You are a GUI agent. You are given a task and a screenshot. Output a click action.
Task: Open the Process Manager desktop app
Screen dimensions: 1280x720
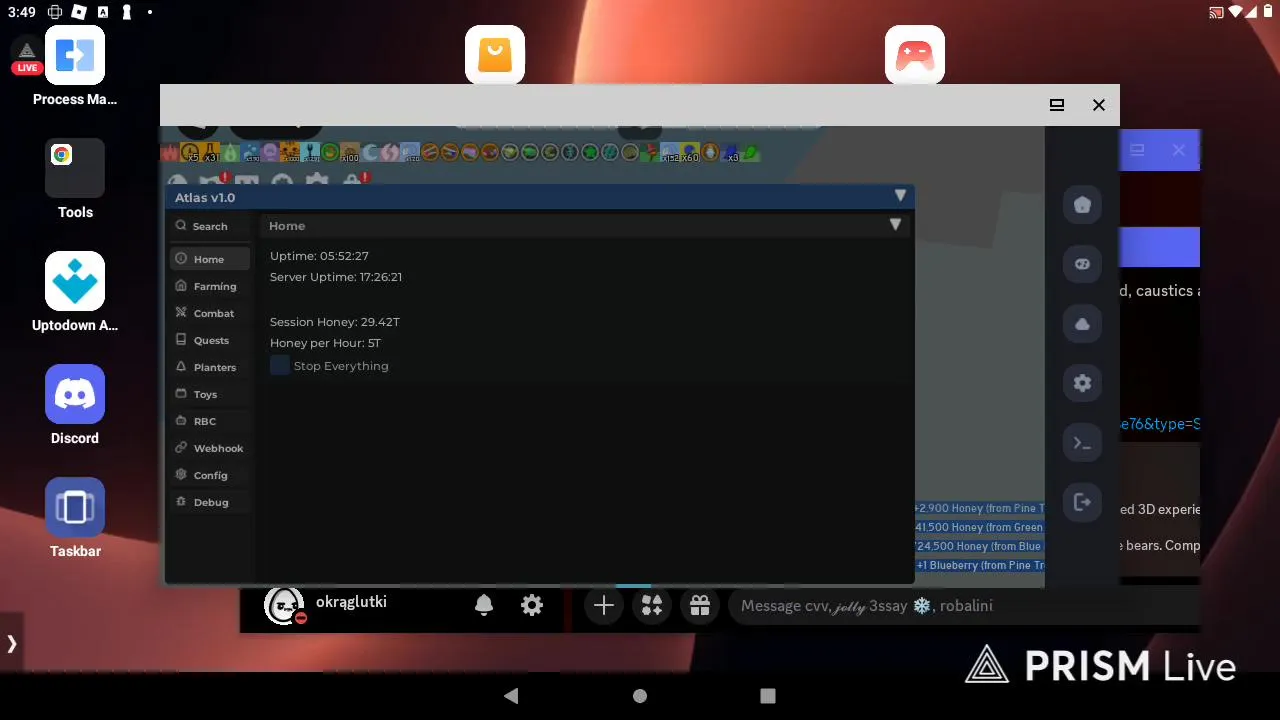(75, 66)
